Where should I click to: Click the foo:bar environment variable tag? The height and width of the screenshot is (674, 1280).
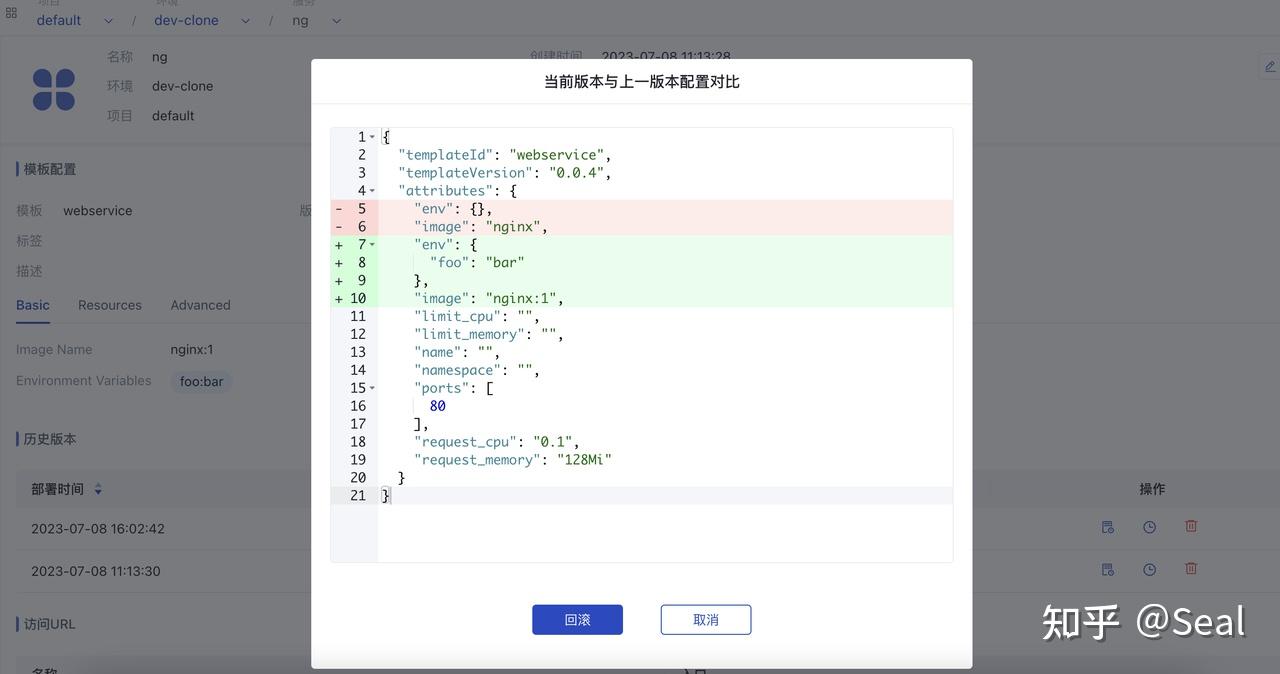(201, 381)
